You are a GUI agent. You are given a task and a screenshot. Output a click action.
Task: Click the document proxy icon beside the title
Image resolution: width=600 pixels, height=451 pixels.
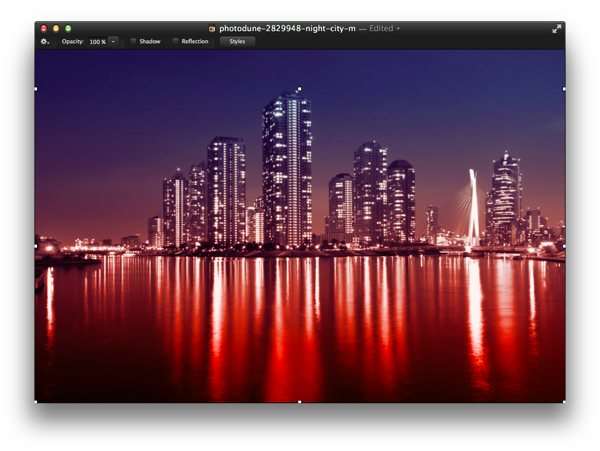pos(212,29)
